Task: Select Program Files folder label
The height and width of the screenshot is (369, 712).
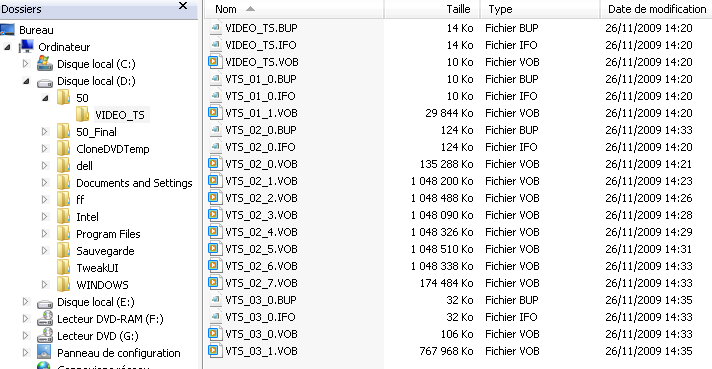Action: pos(108,234)
